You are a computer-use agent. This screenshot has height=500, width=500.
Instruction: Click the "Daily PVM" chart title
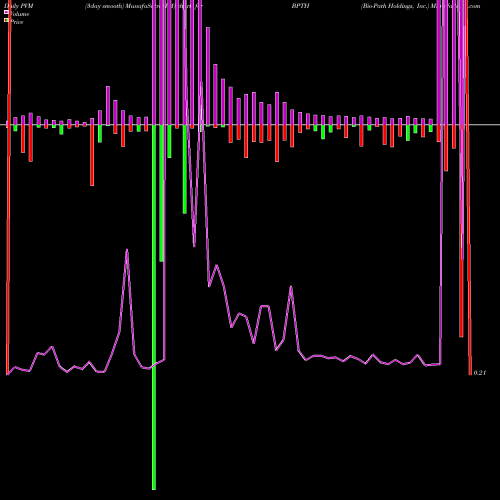tap(19, 6)
